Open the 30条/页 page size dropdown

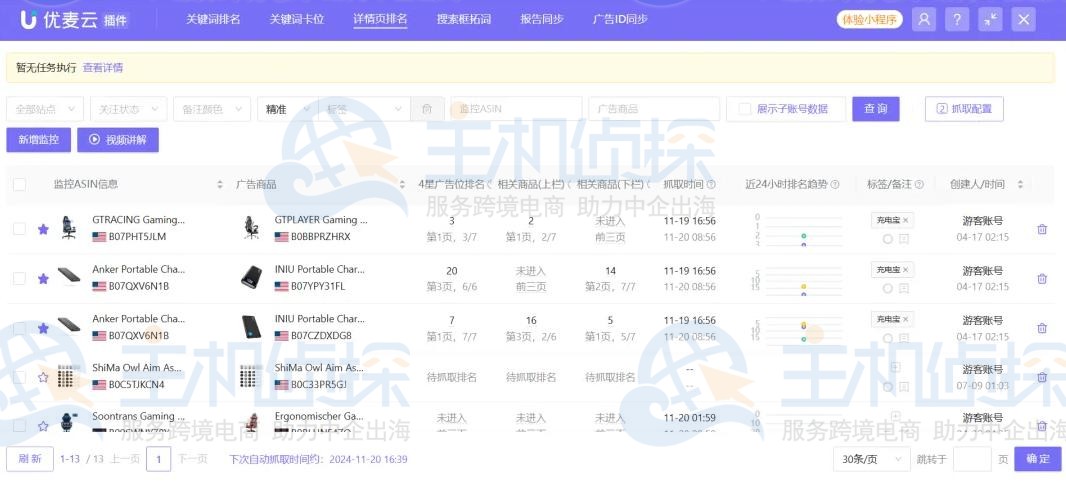[872, 460]
